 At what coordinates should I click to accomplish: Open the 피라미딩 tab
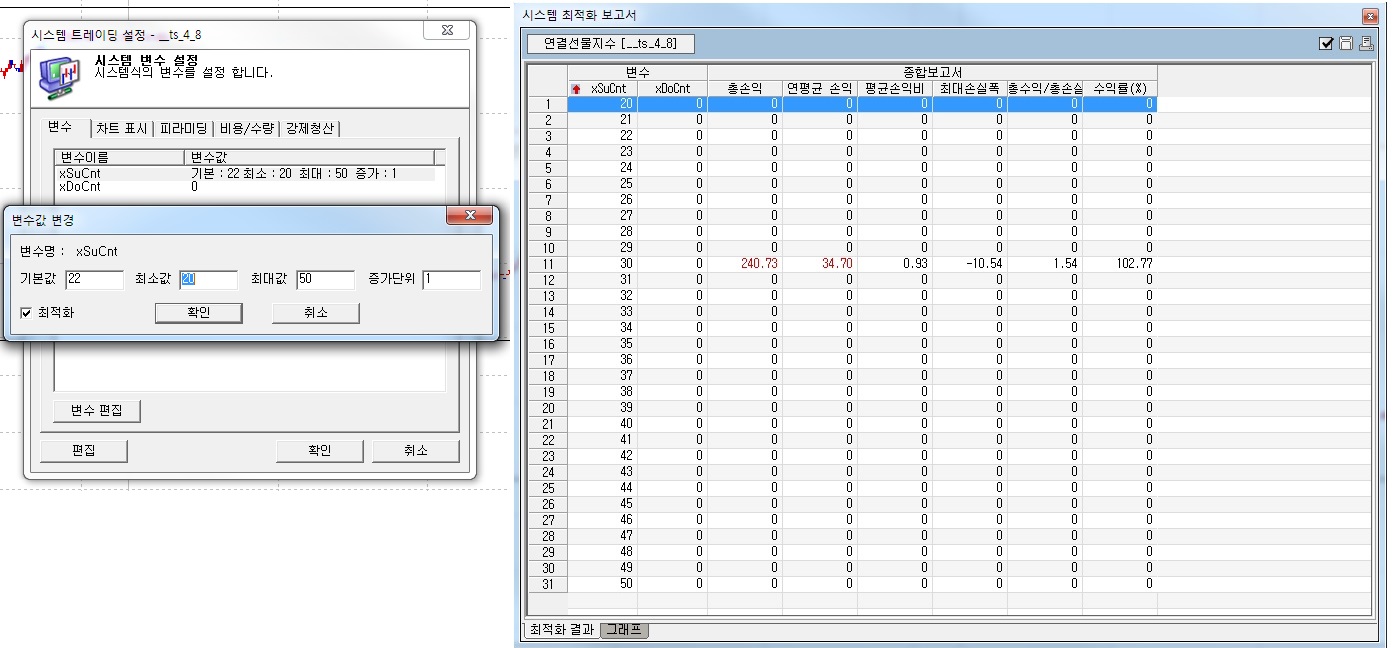tap(184, 128)
